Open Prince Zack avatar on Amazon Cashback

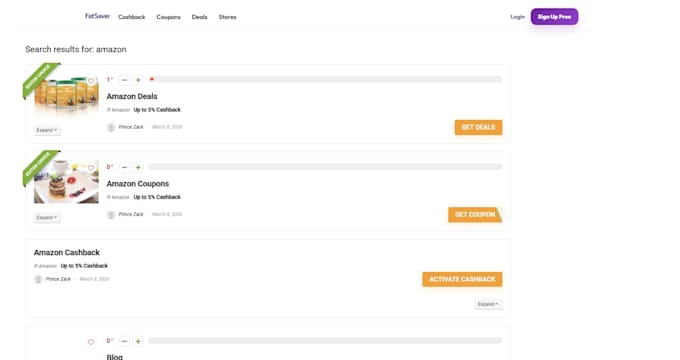(x=38, y=279)
